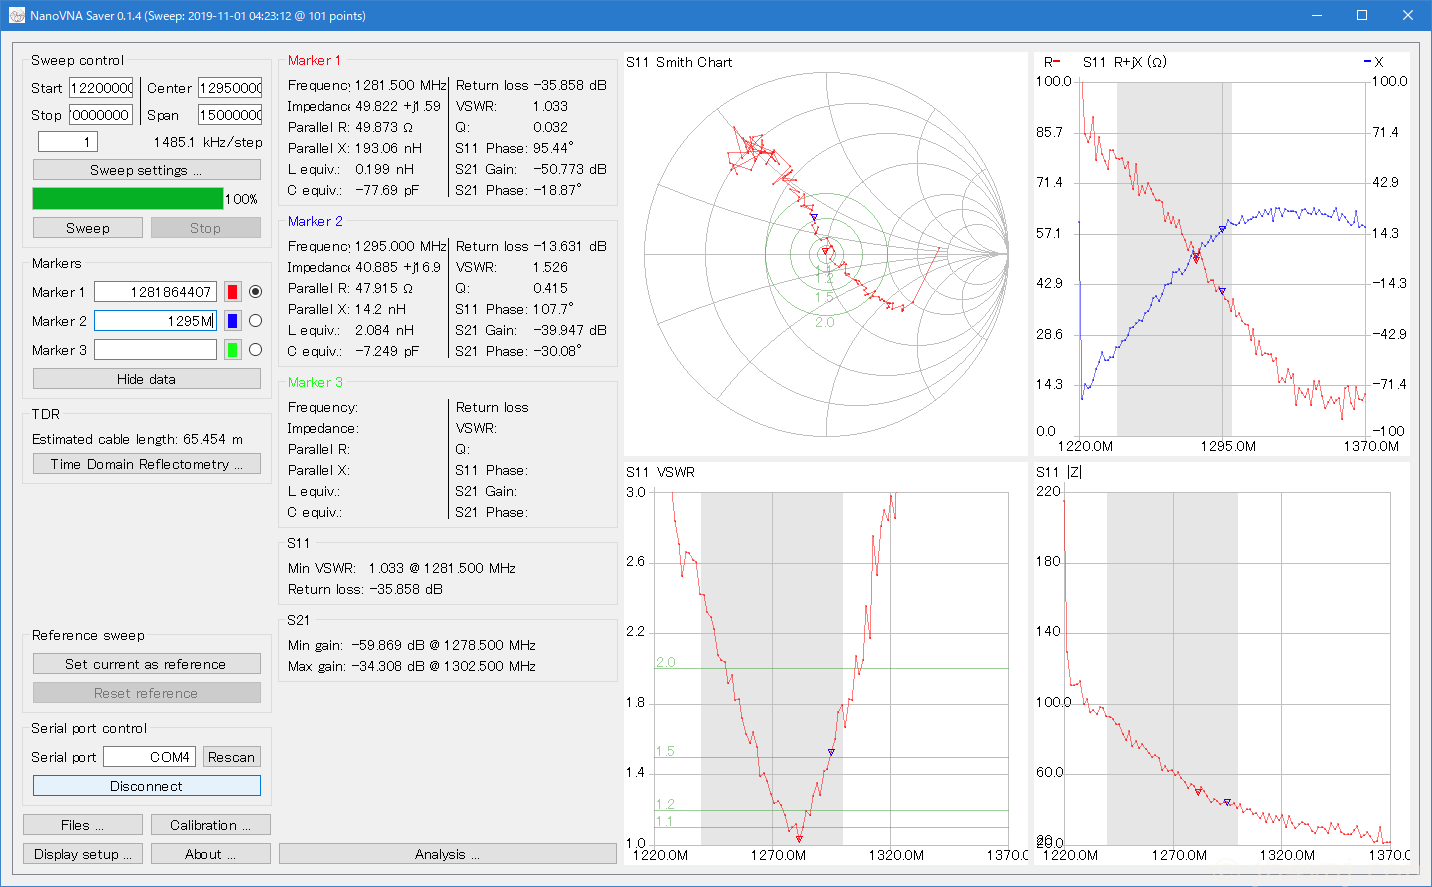Open the Calibration window
Image resolution: width=1432 pixels, height=887 pixels.
(210, 825)
